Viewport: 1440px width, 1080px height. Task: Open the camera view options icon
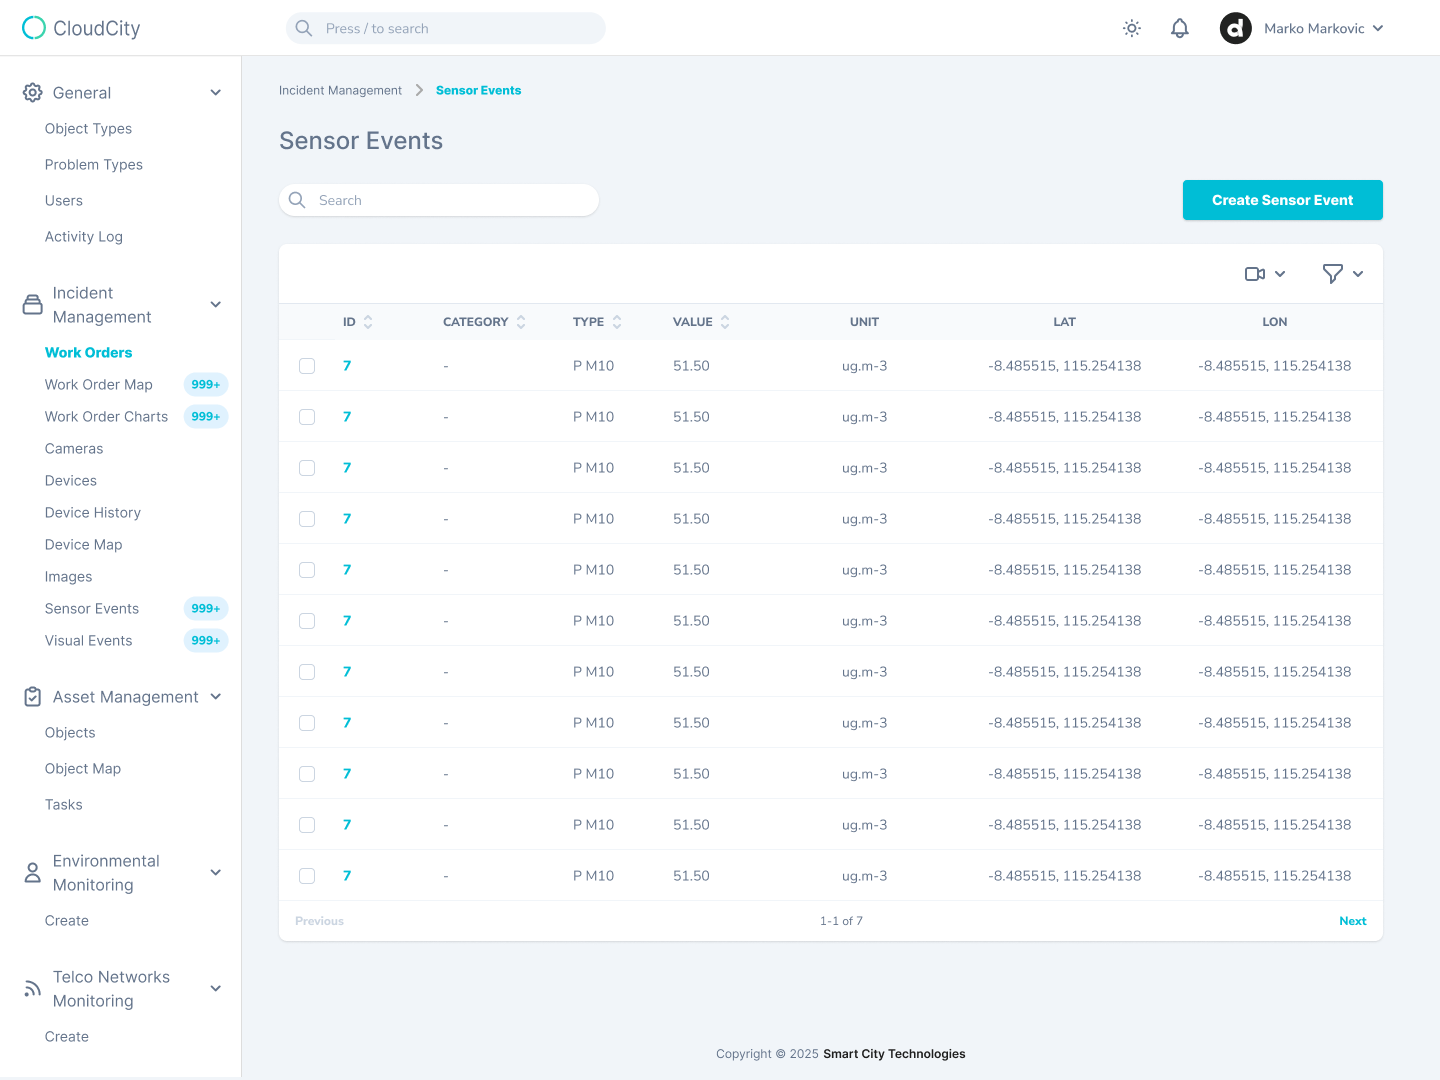point(1264,274)
